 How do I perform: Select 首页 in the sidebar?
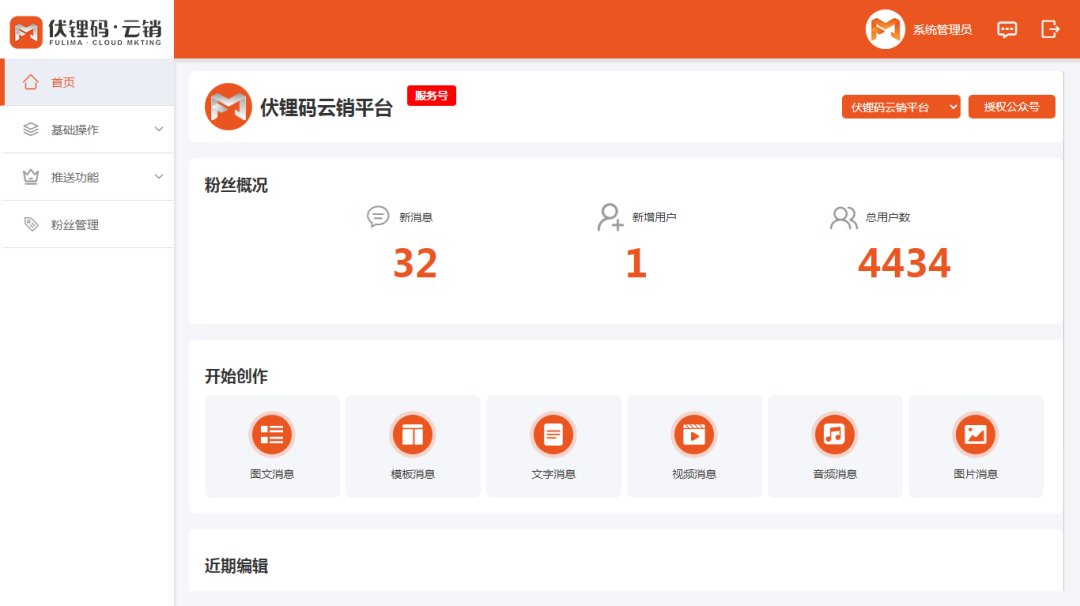point(88,82)
